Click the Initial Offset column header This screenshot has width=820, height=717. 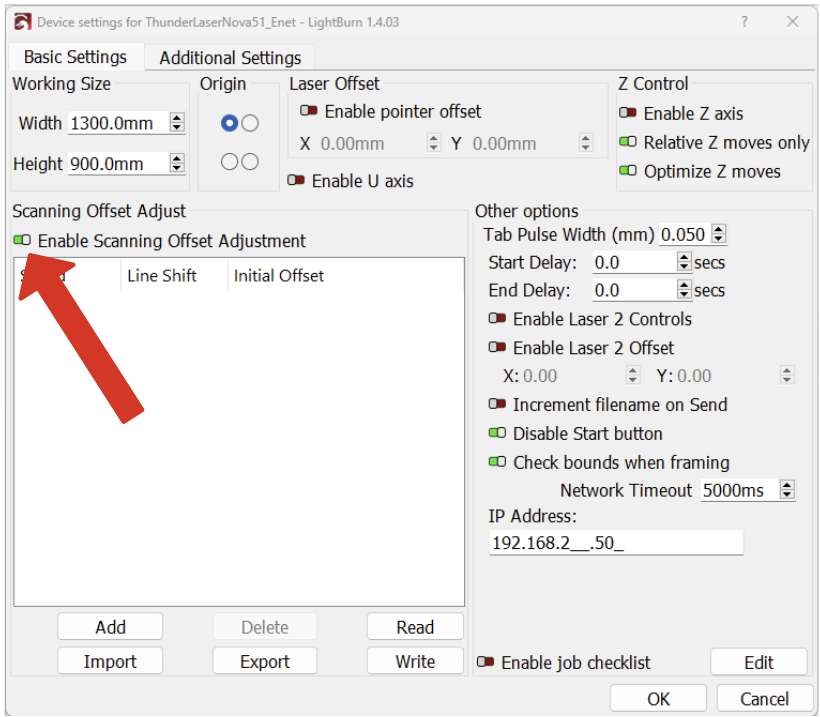279,276
